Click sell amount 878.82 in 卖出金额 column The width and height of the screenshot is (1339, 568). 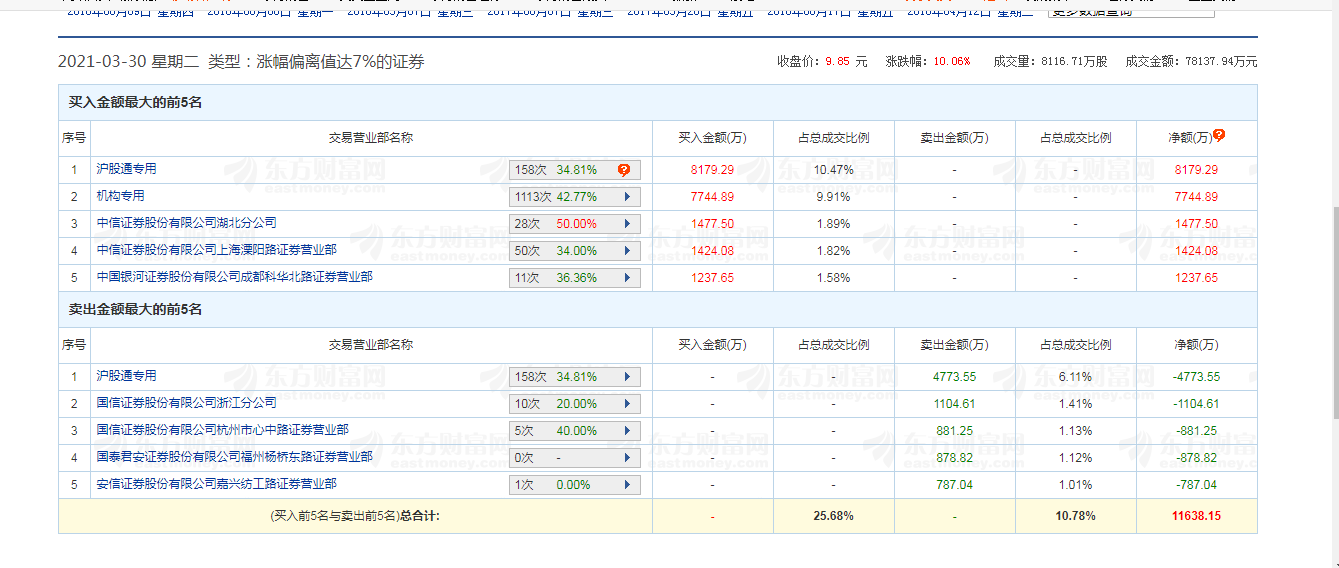point(954,458)
